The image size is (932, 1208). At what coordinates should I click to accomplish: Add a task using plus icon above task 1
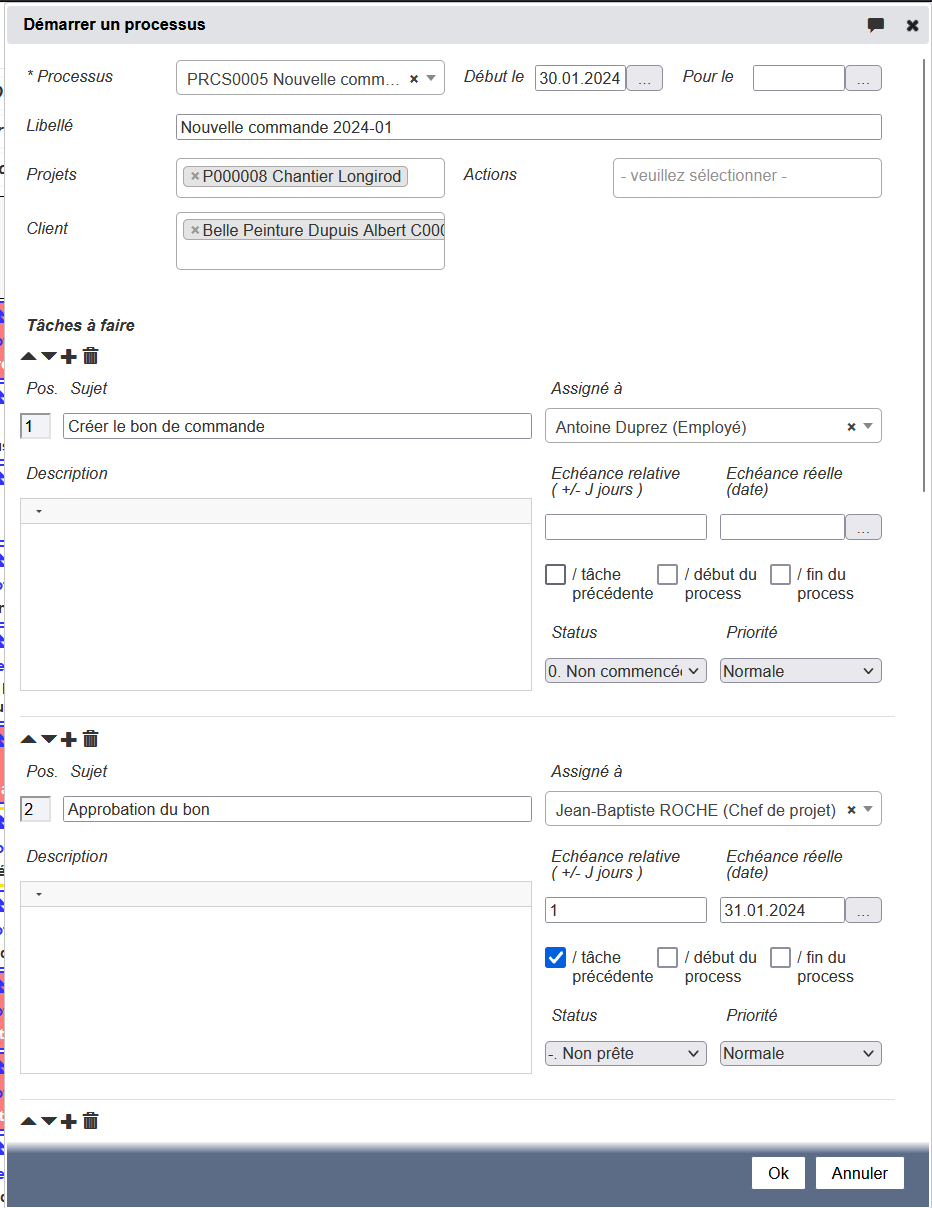pyautogui.click(x=69, y=356)
